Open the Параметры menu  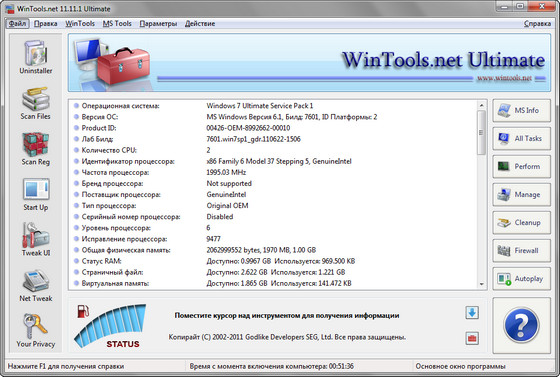click(158, 24)
